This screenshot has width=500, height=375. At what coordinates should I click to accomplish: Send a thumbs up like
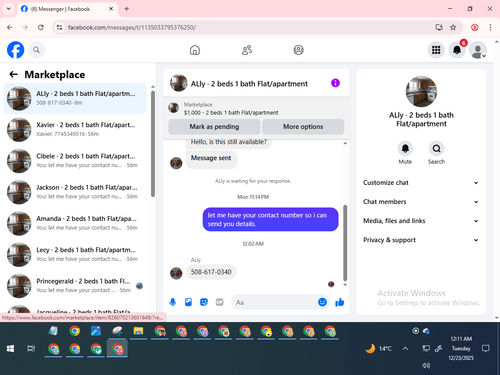[340, 302]
